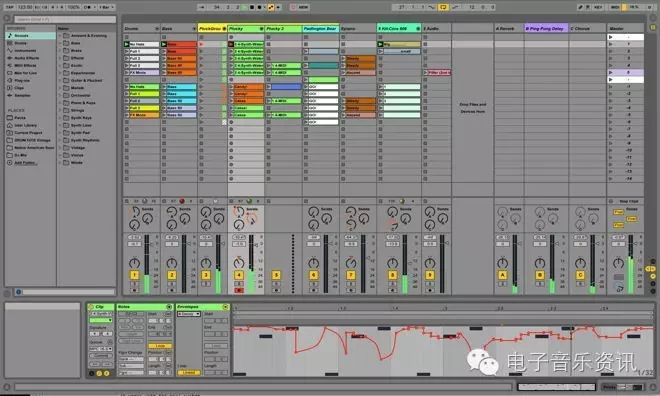660x396 pixels.
Task: Enable Draw Mode pencil icon
Action: tap(580, 7)
